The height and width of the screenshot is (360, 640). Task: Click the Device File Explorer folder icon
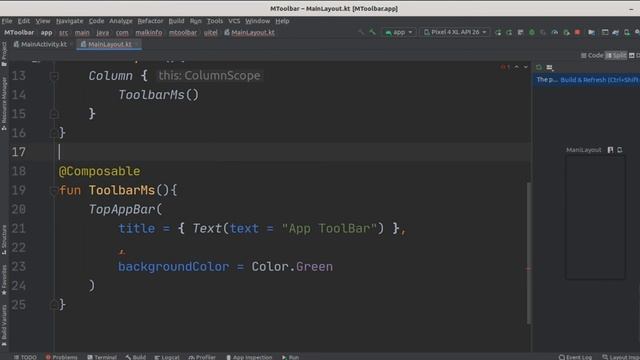(x=591, y=32)
